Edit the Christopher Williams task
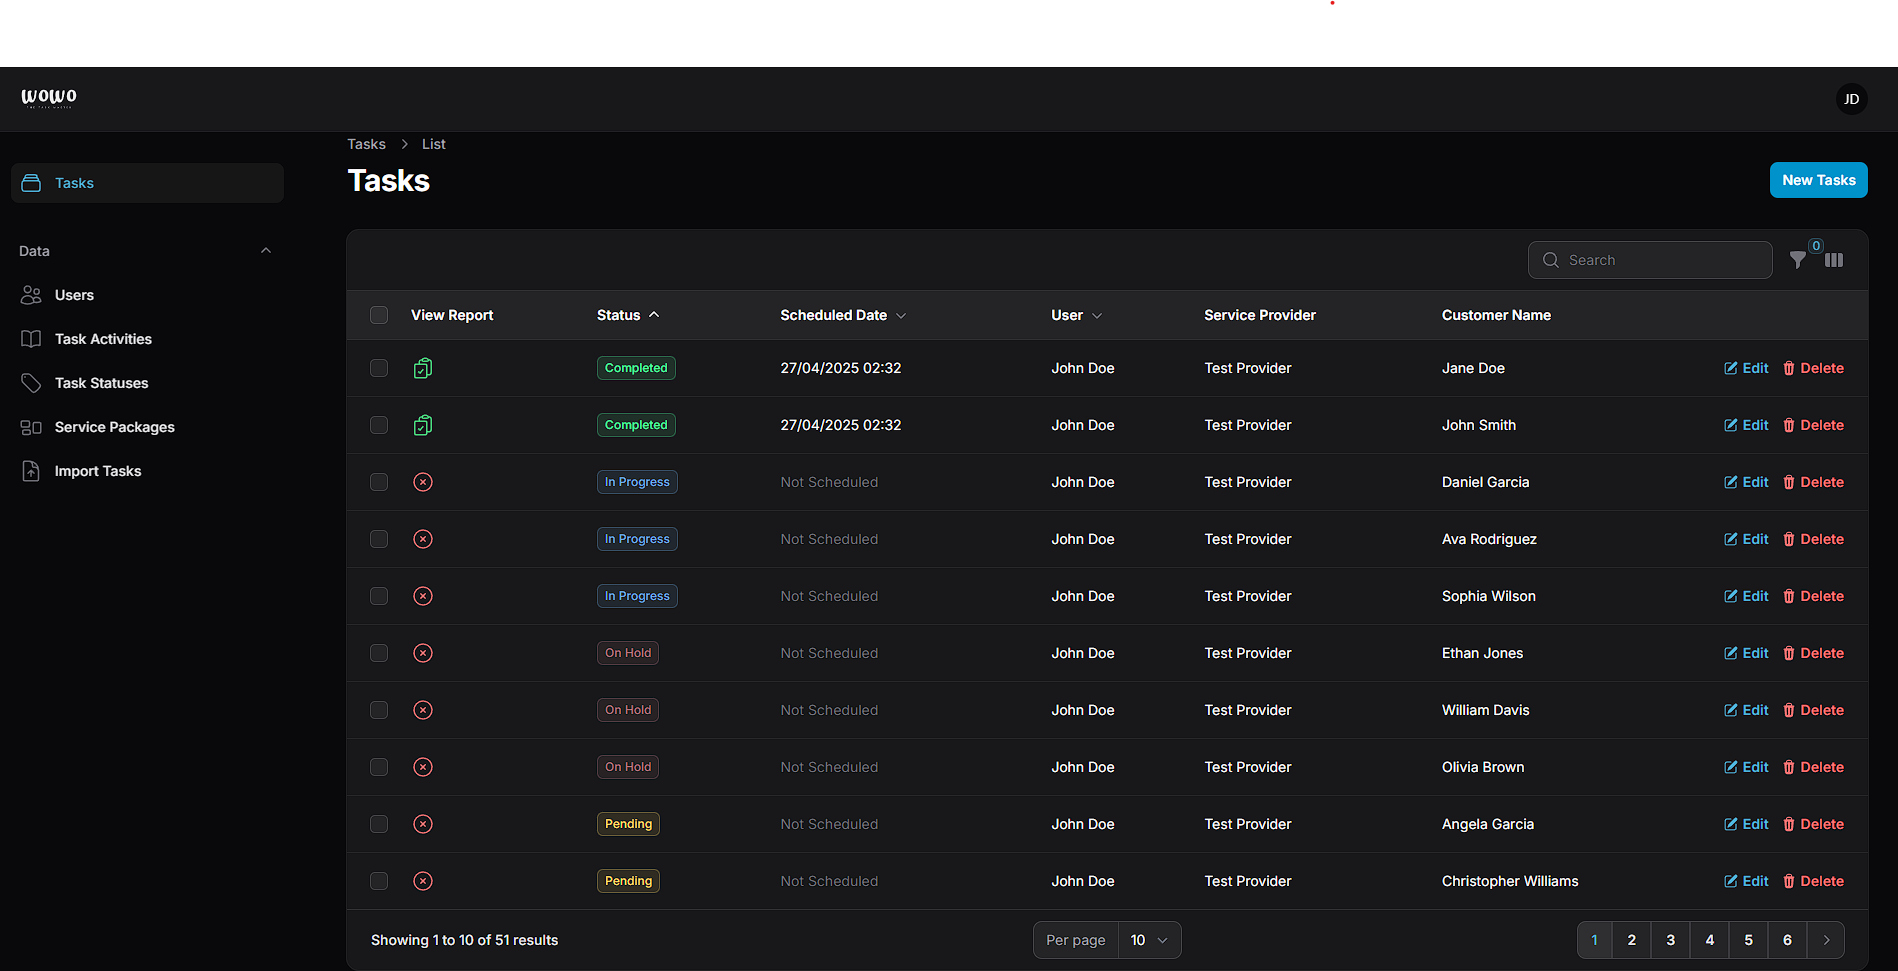 pyautogui.click(x=1746, y=881)
